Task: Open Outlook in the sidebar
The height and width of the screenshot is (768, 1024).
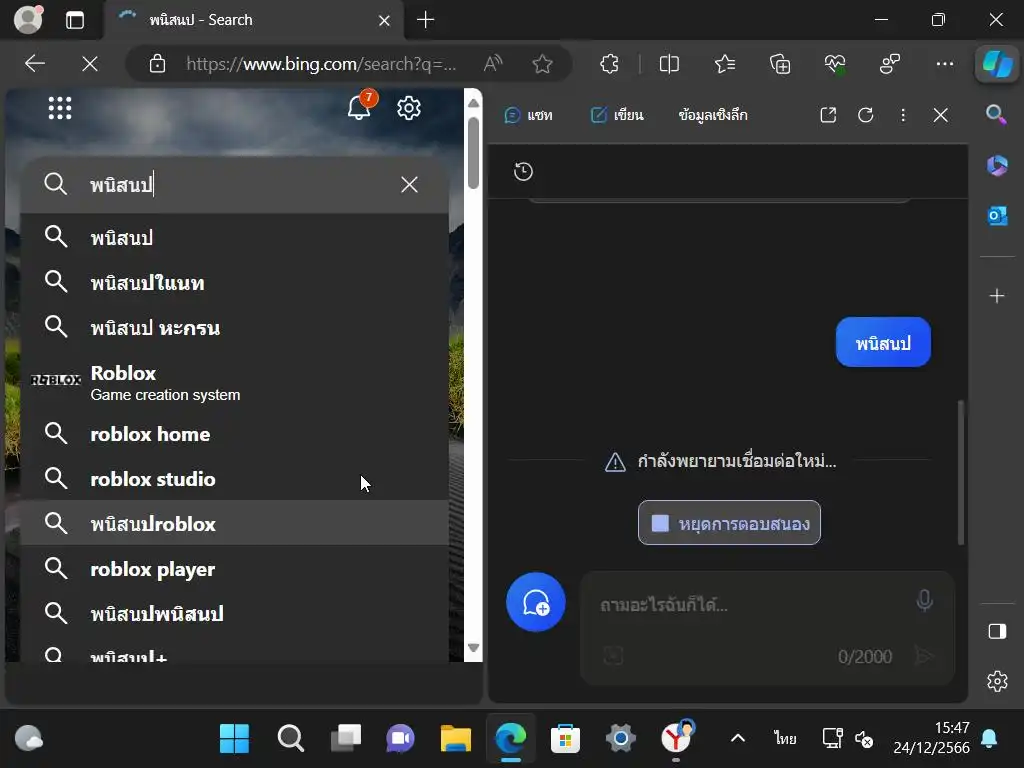Action: tap(997, 215)
